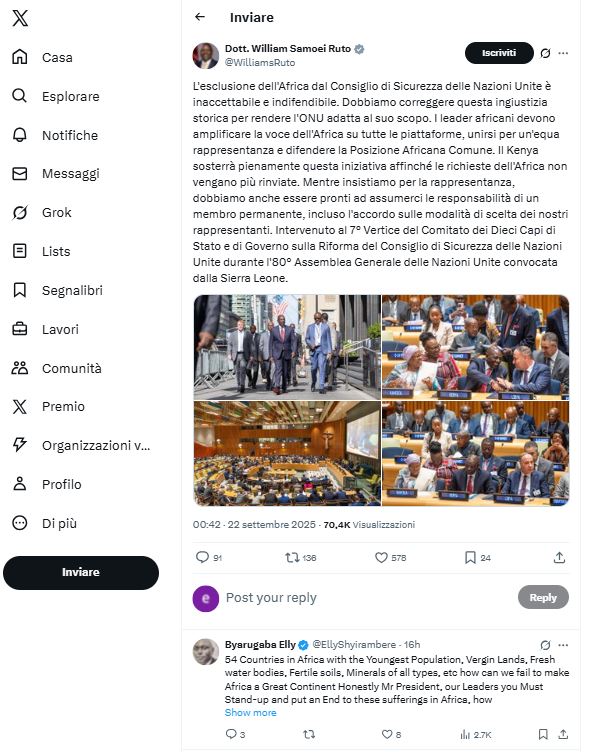Image resolution: width=592 pixels, height=752 pixels.
Task: Click the X logo at the top
Action: coord(20,18)
